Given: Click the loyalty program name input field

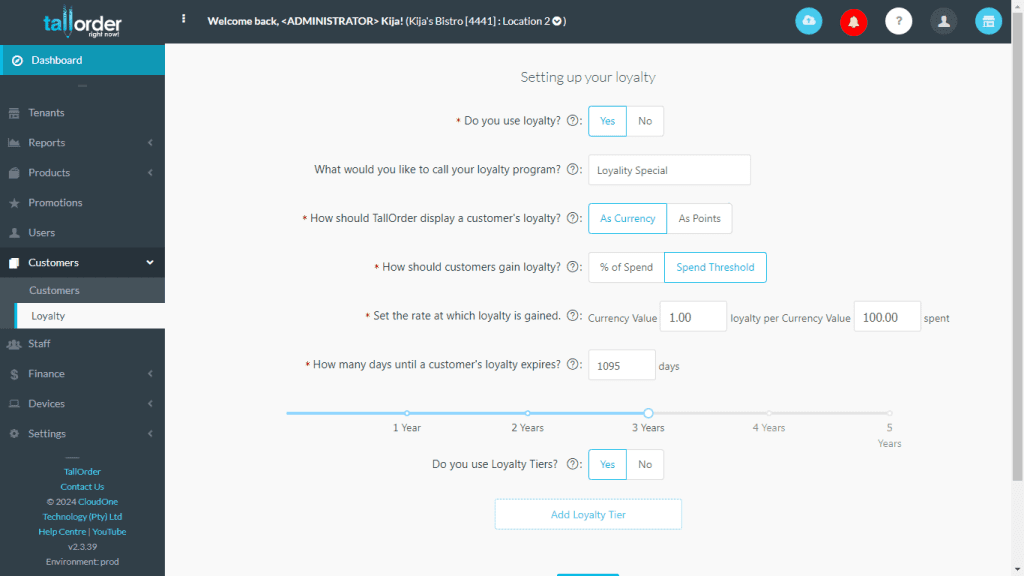Looking at the screenshot, I should 668,169.
